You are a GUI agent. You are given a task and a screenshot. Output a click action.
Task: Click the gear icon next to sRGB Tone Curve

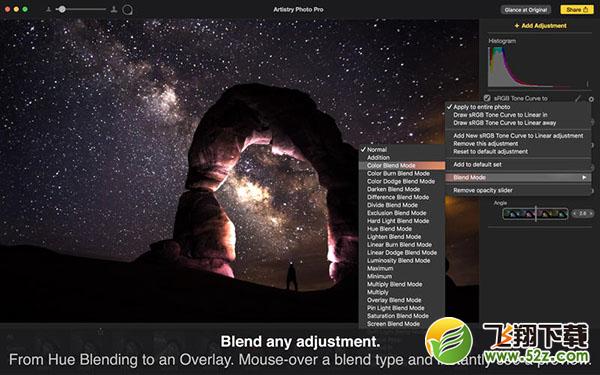click(x=591, y=99)
